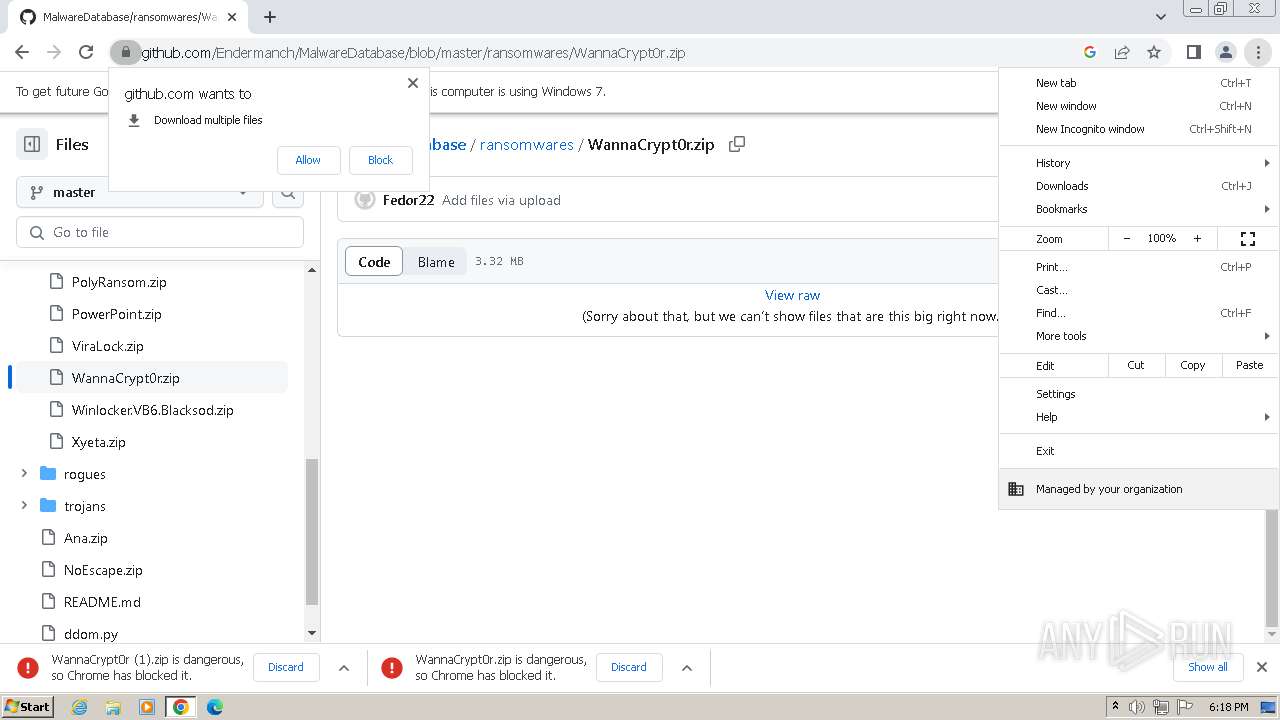
Task: Reload the current page
Action: 86,52
